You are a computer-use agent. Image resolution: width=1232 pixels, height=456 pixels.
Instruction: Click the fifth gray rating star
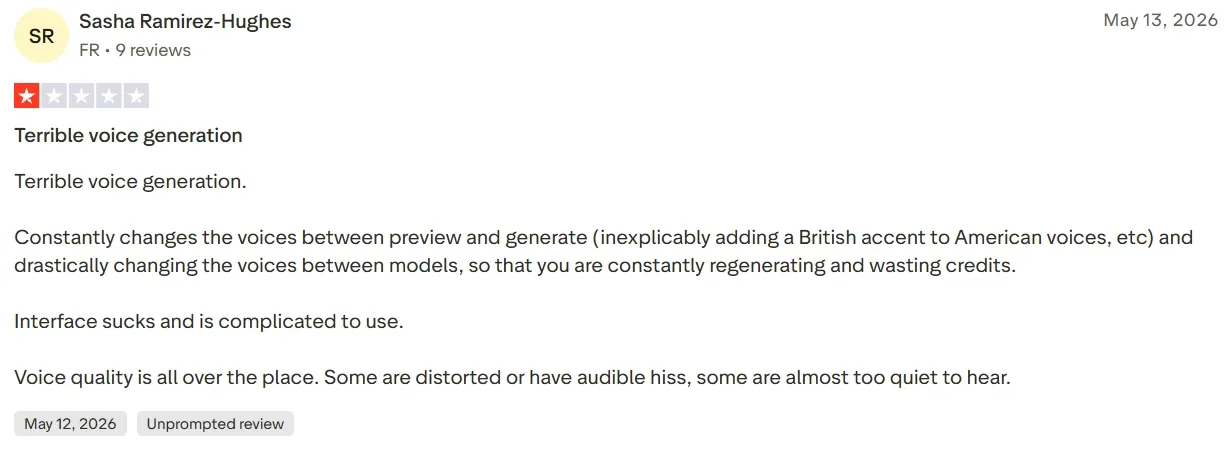[136, 97]
